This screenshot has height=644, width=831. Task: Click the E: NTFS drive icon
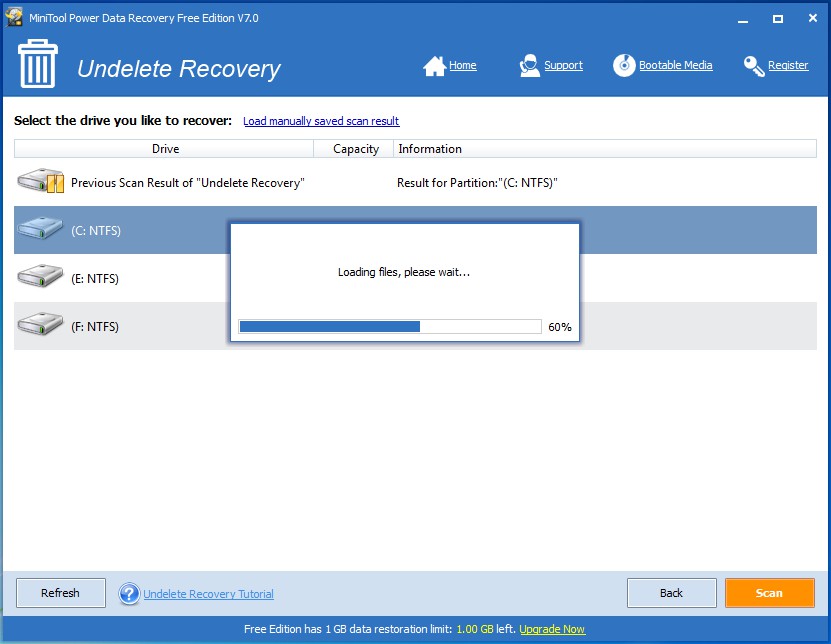pos(40,277)
